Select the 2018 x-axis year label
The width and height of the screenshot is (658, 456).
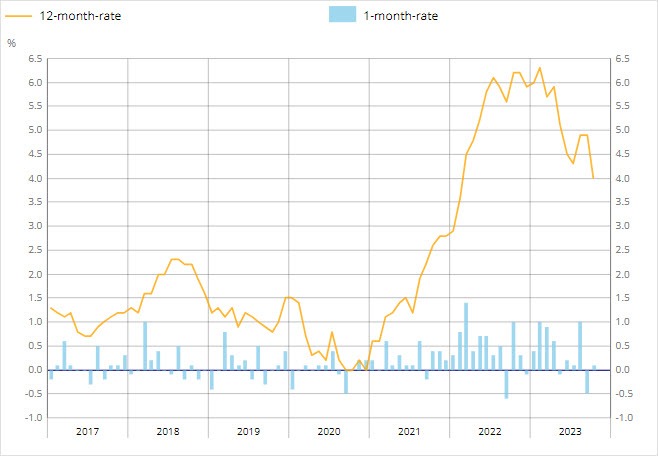tap(168, 431)
